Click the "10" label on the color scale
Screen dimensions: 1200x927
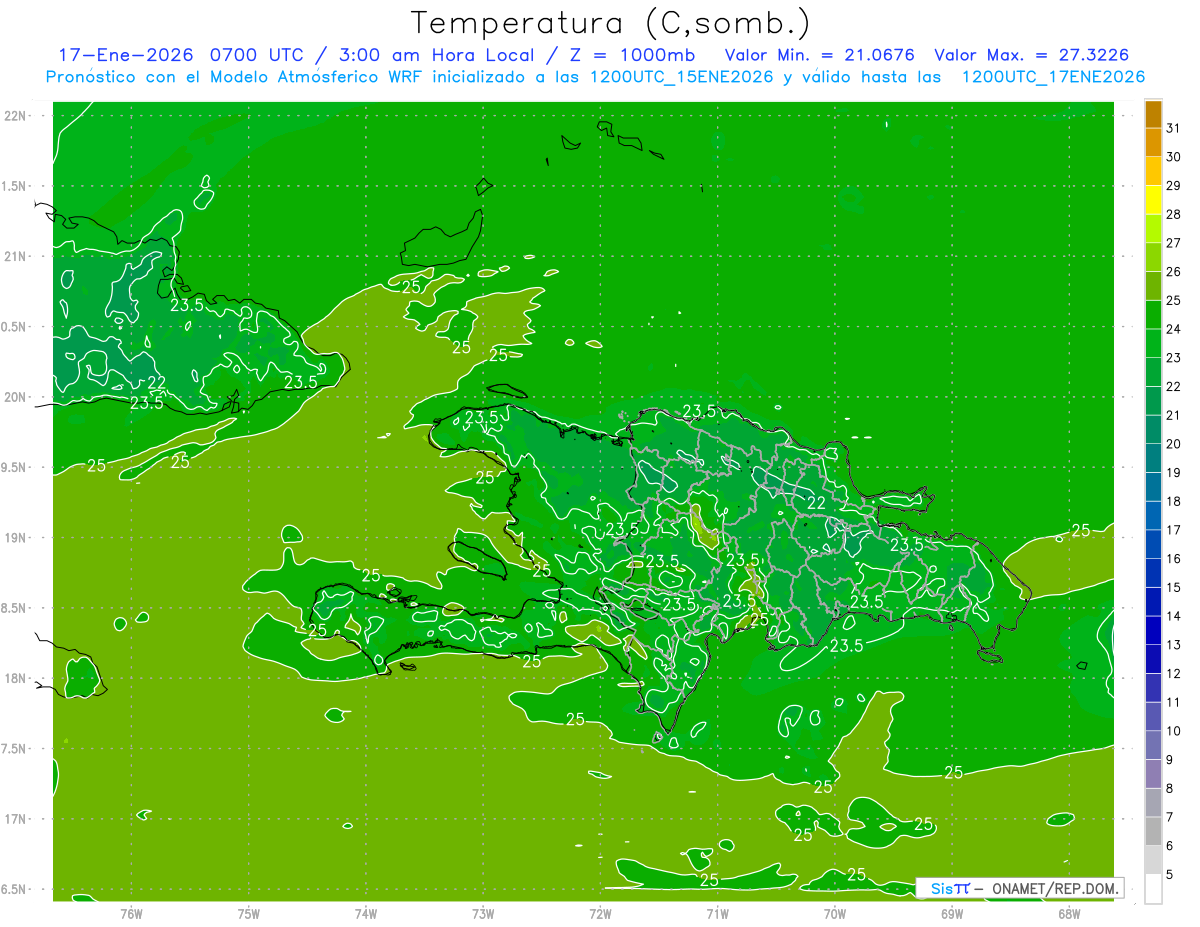1173,730
